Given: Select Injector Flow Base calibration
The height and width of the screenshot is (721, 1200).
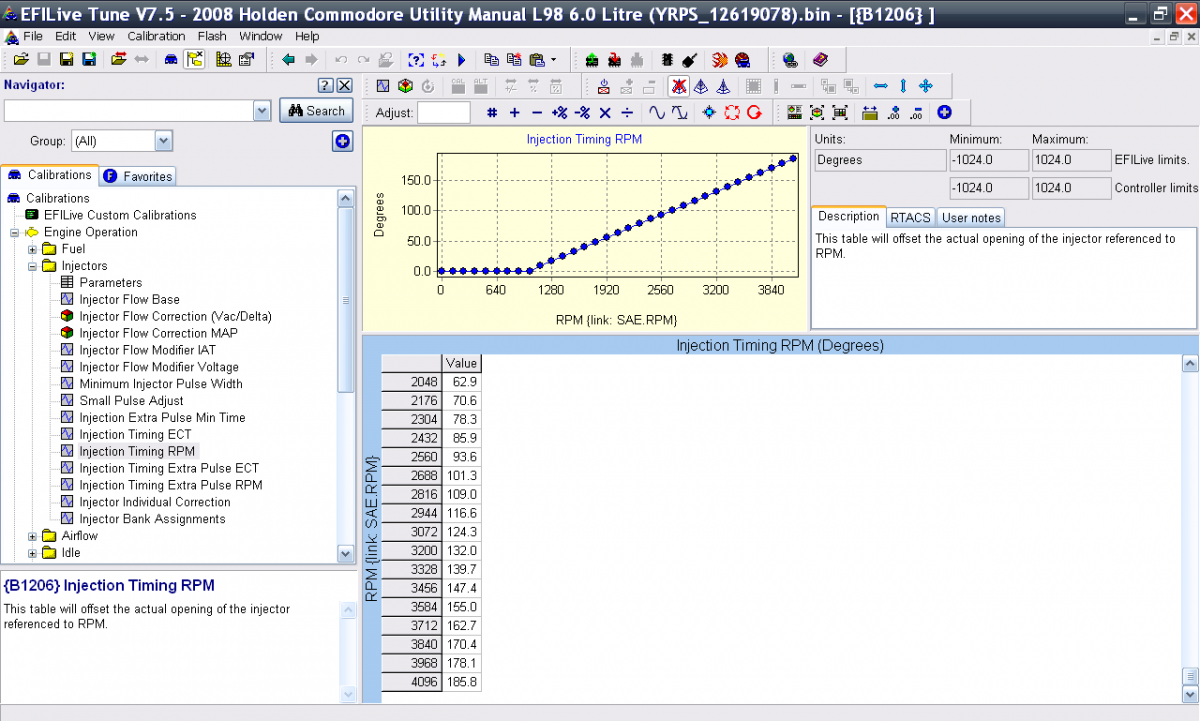Looking at the screenshot, I should tap(129, 300).
